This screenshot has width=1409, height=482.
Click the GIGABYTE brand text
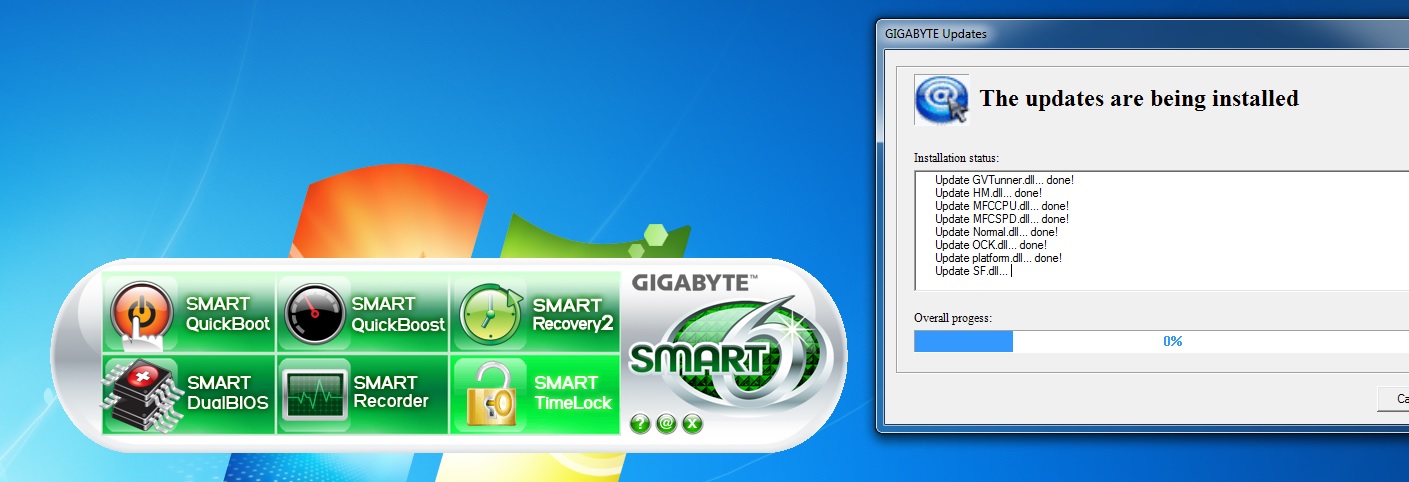694,283
